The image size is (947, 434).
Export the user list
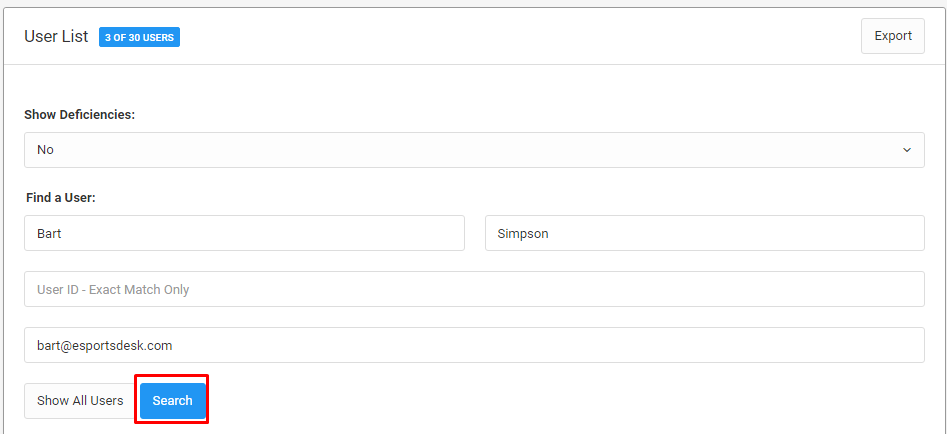[x=893, y=36]
